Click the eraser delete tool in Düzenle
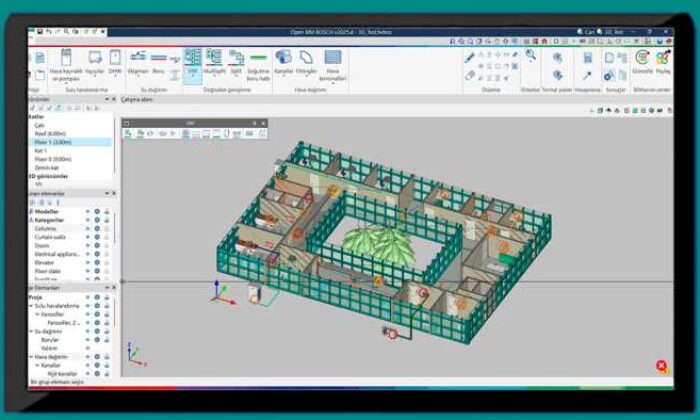Image resolution: width=700 pixels, height=420 pixels. [470, 75]
